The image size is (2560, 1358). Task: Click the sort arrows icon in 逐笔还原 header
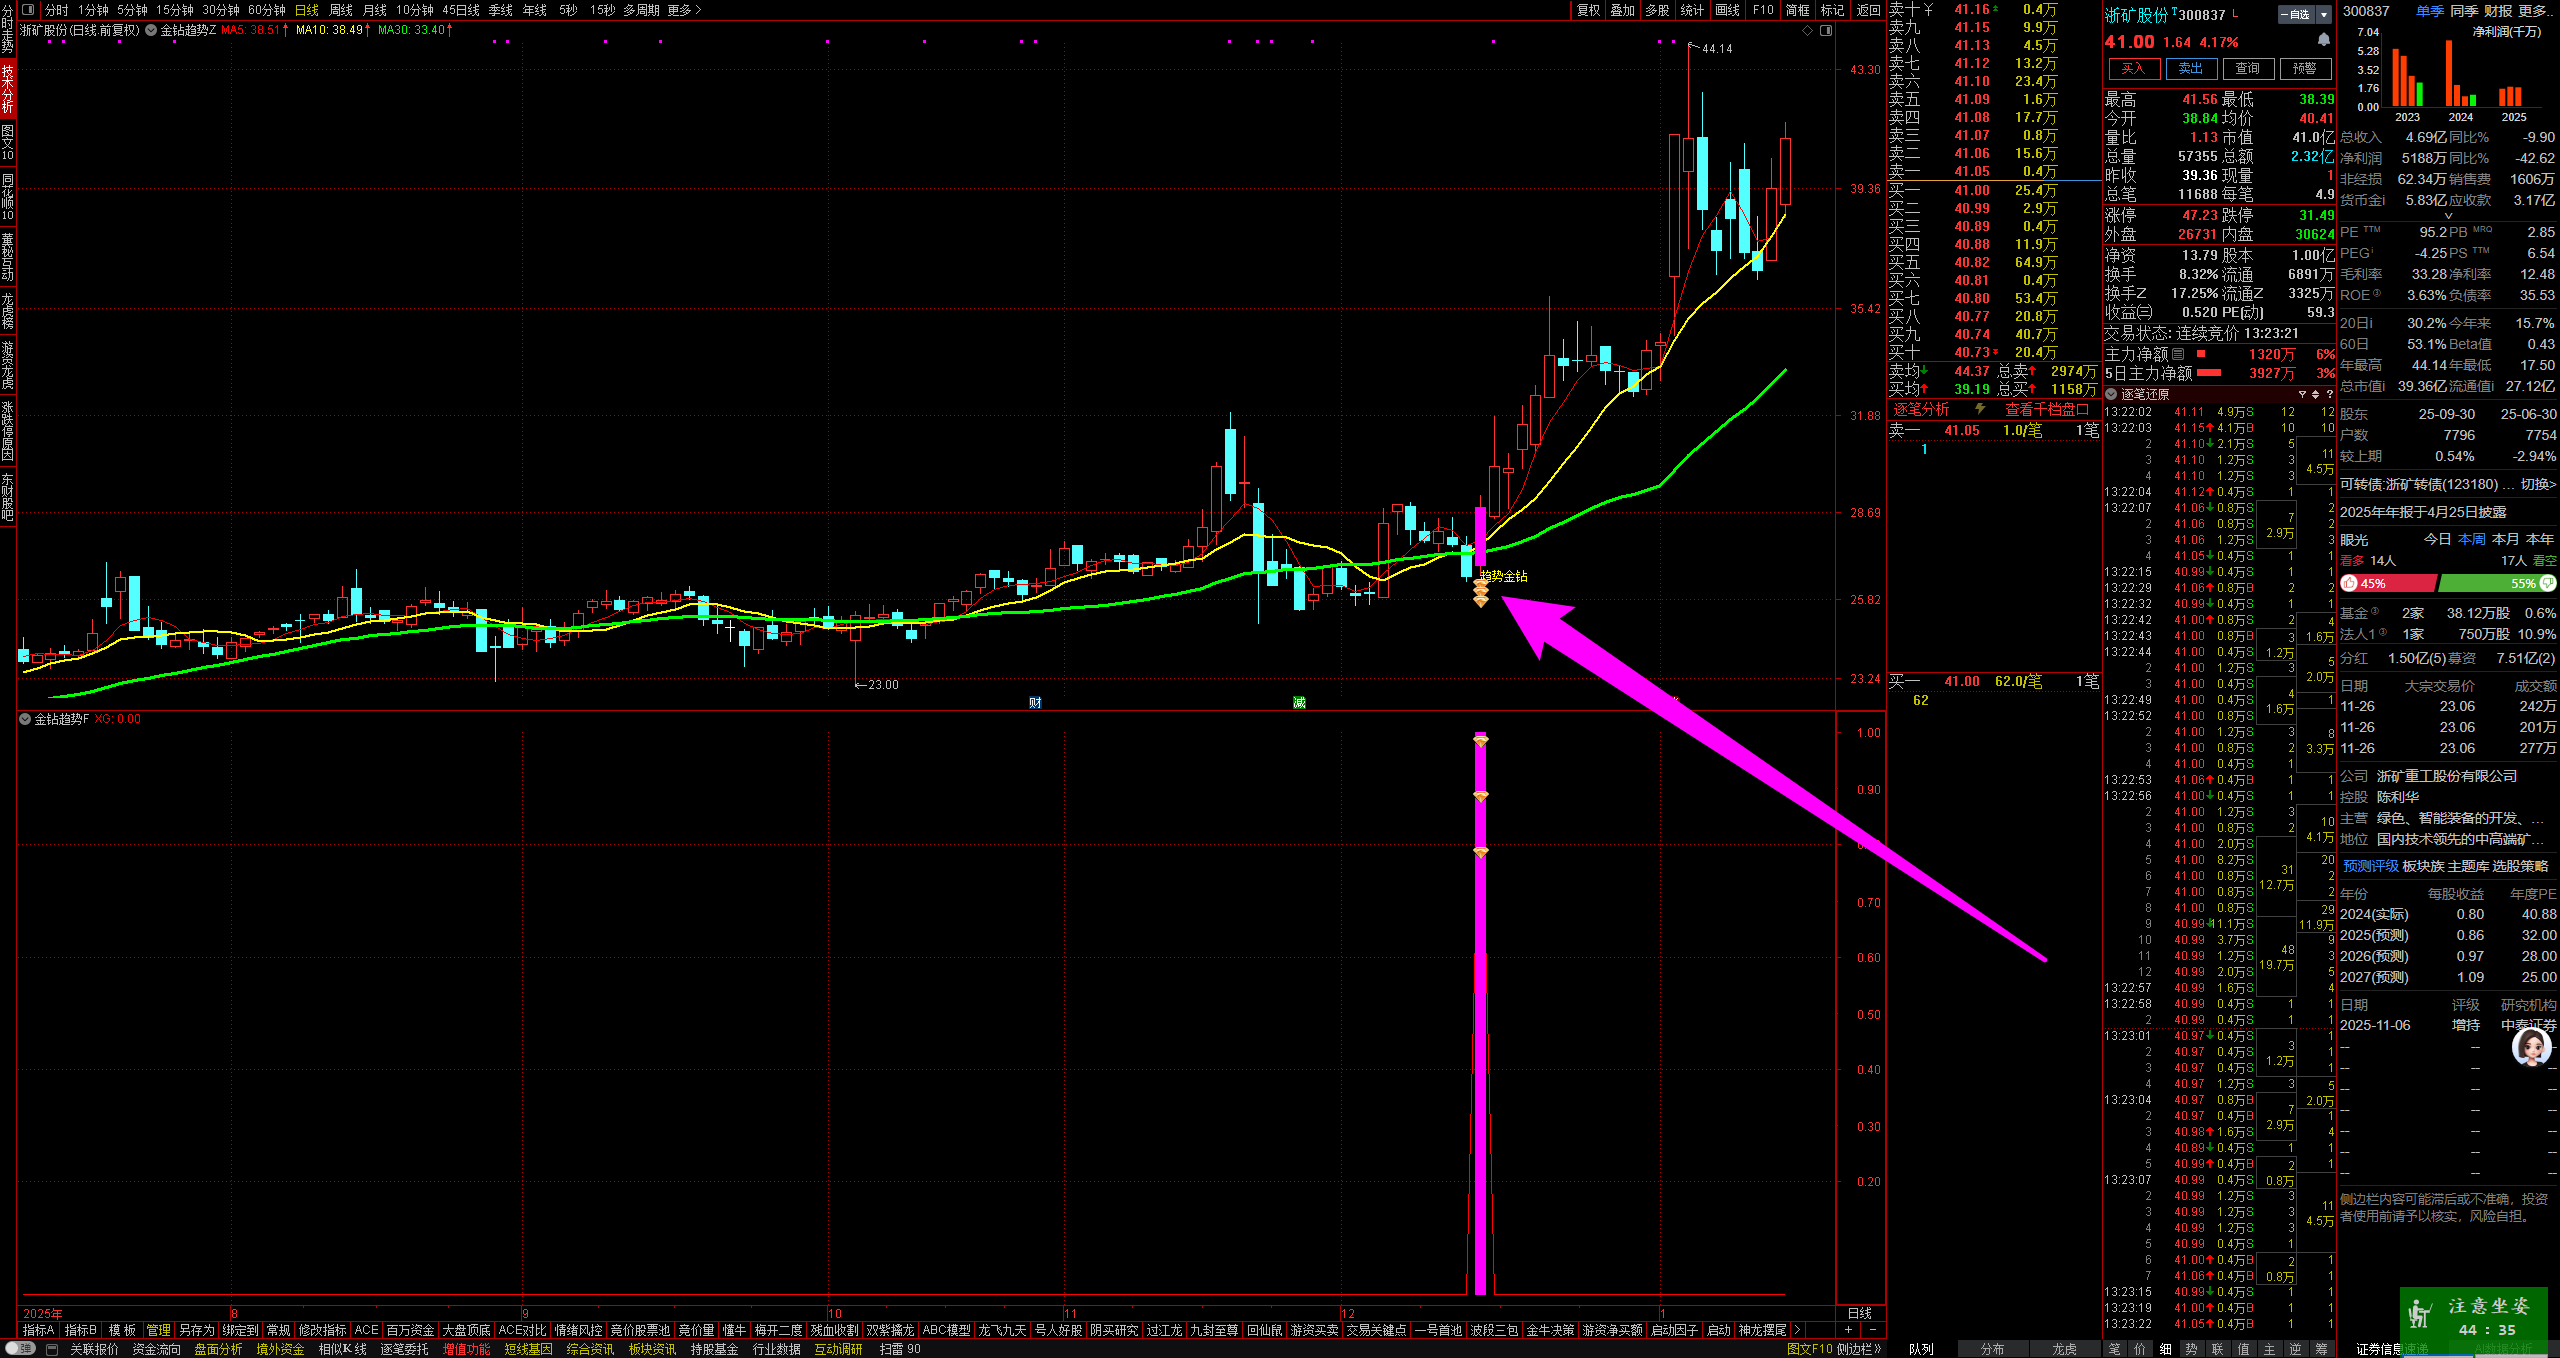(x=2315, y=394)
